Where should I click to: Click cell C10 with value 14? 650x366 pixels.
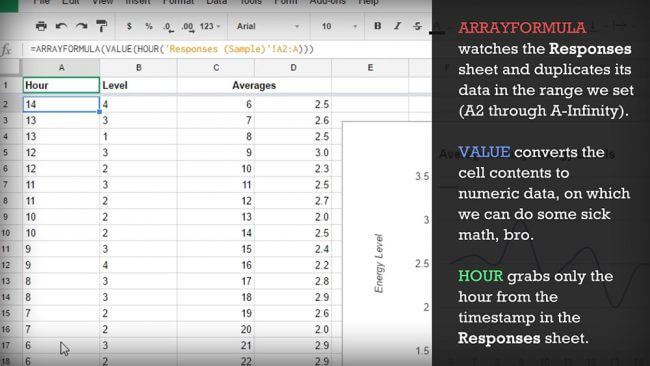[x=216, y=233]
